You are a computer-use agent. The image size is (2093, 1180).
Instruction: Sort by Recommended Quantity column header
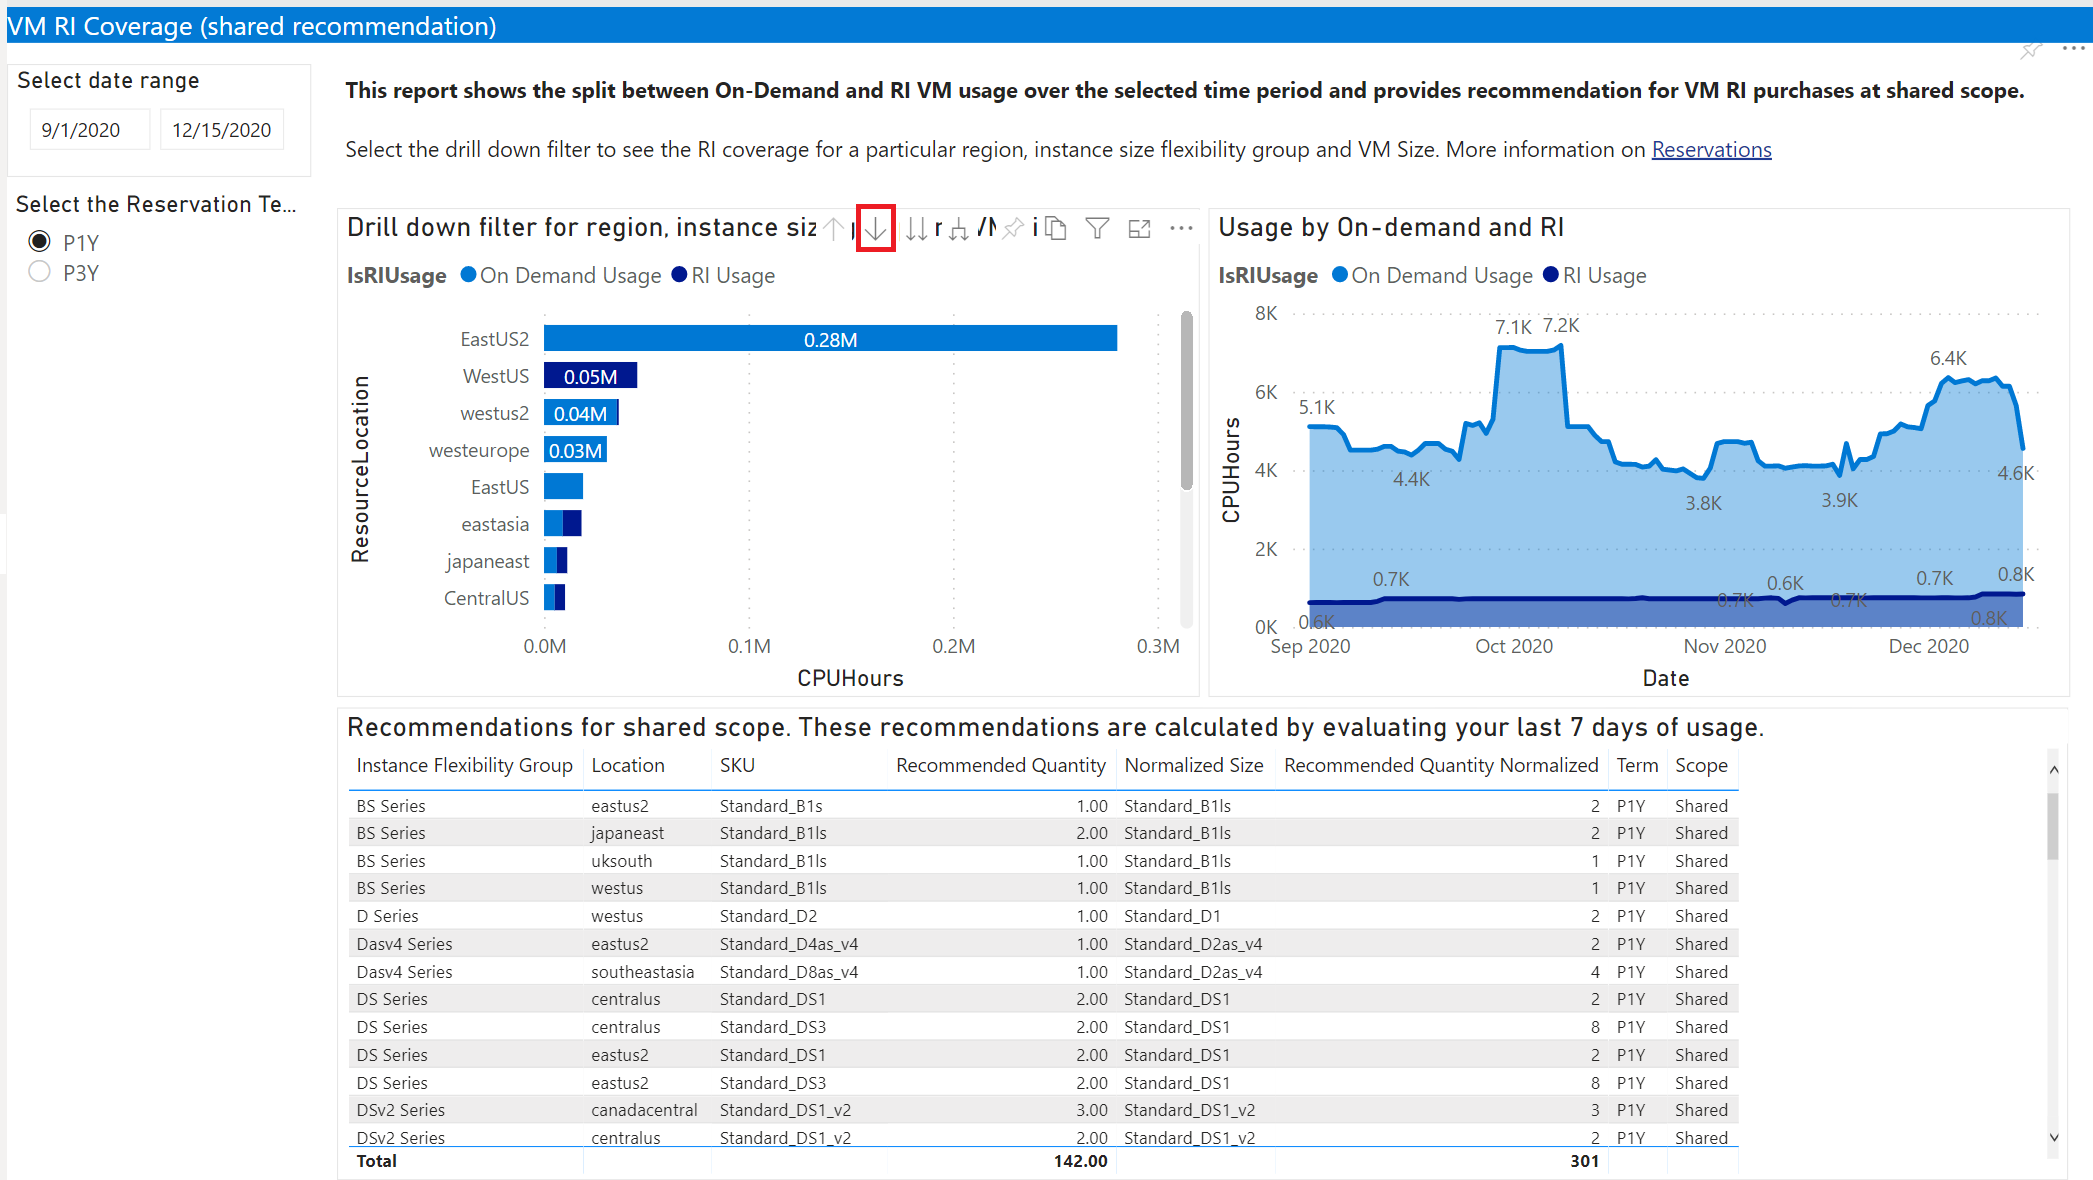[x=1000, y=765]
